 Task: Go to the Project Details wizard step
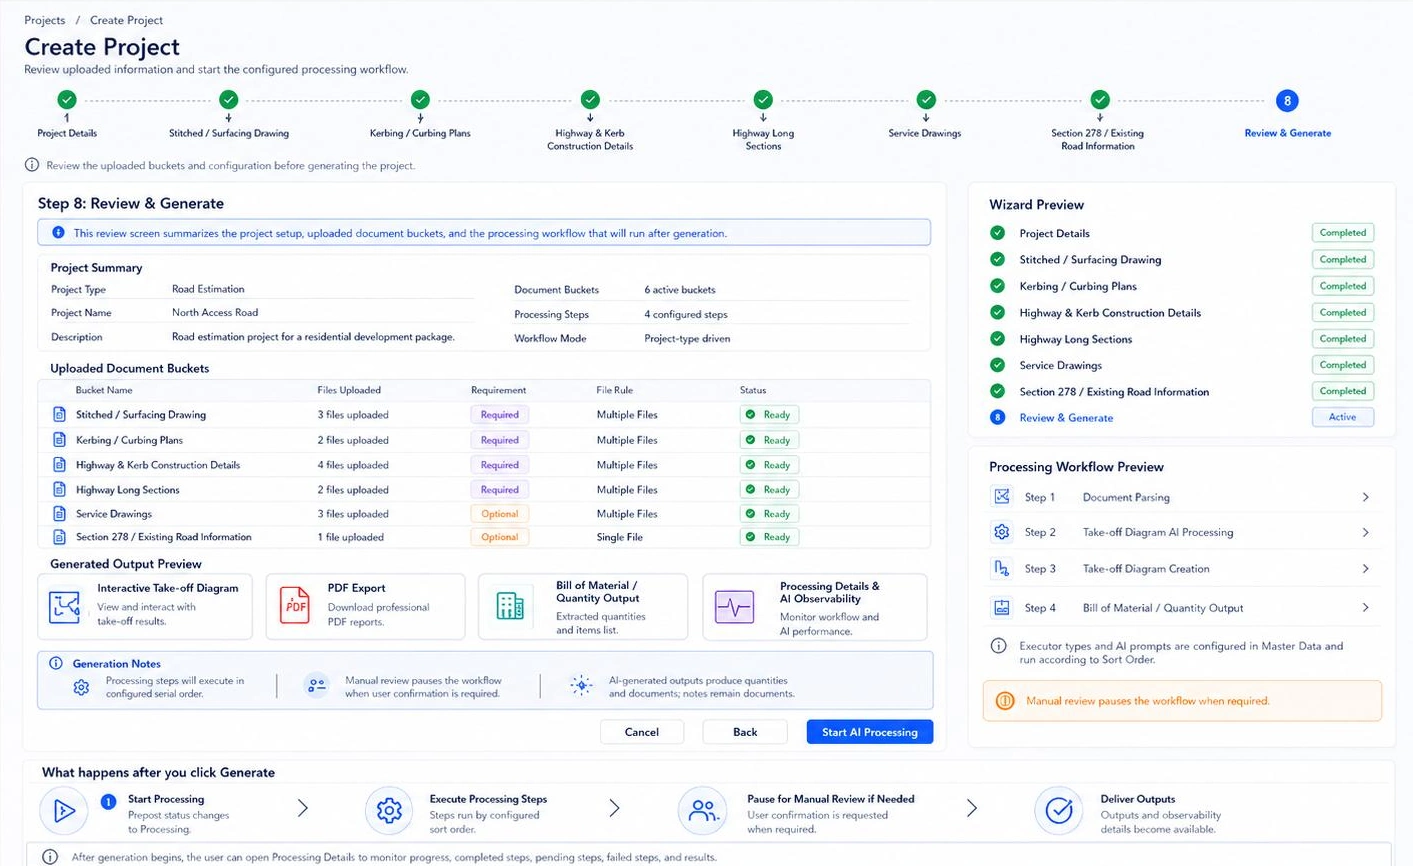(67, 100)
